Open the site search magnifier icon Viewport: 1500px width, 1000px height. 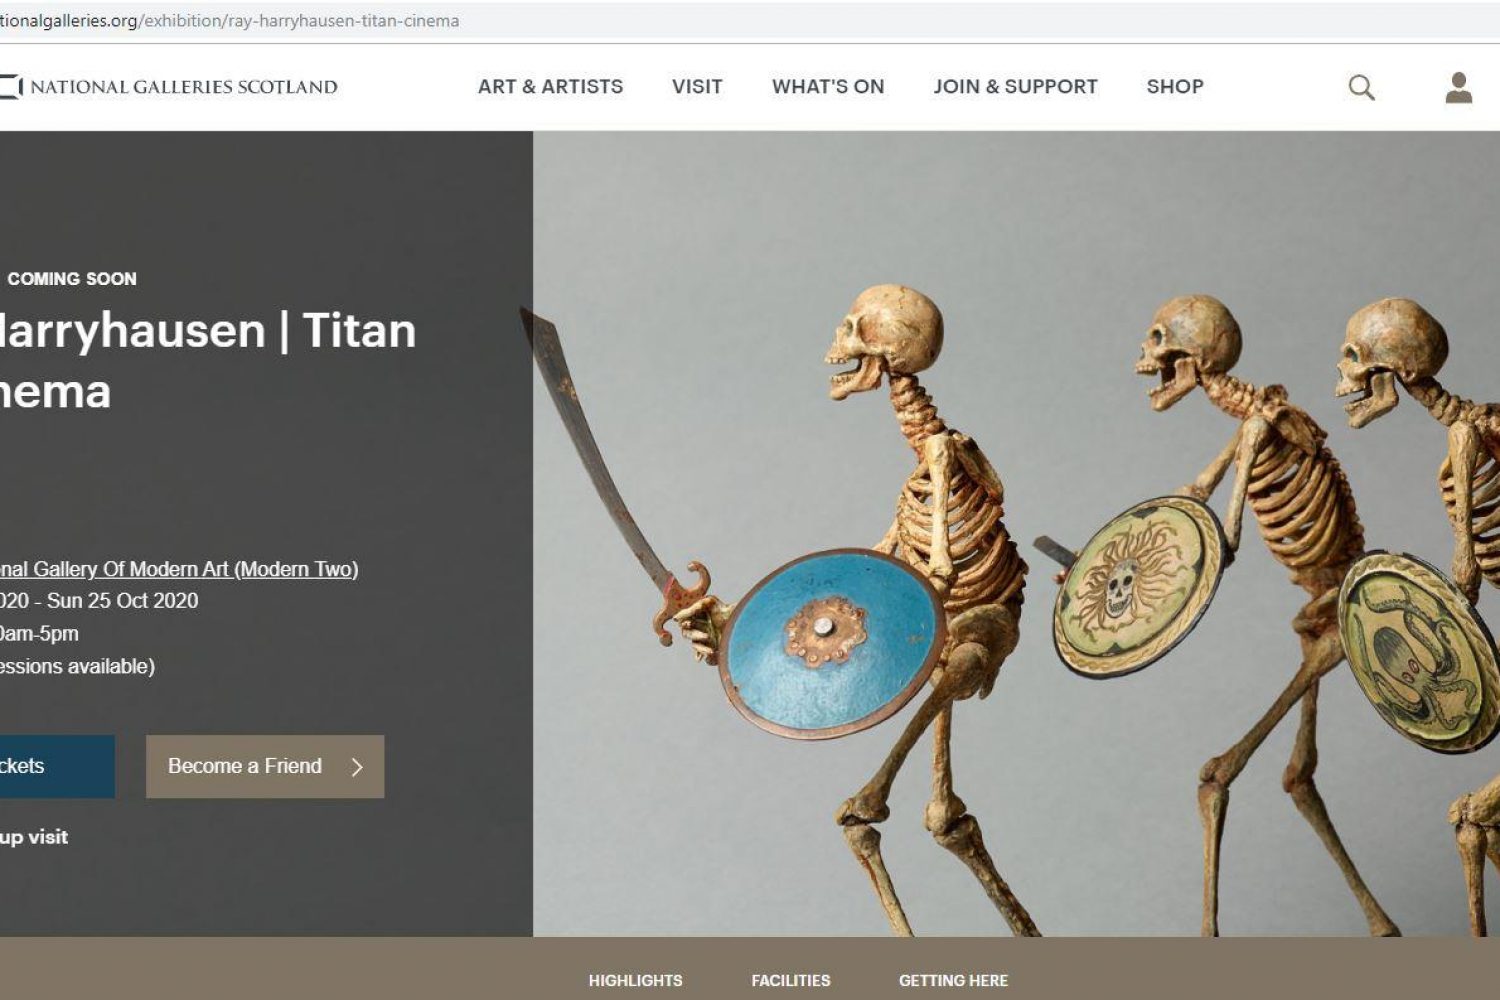1361,87
